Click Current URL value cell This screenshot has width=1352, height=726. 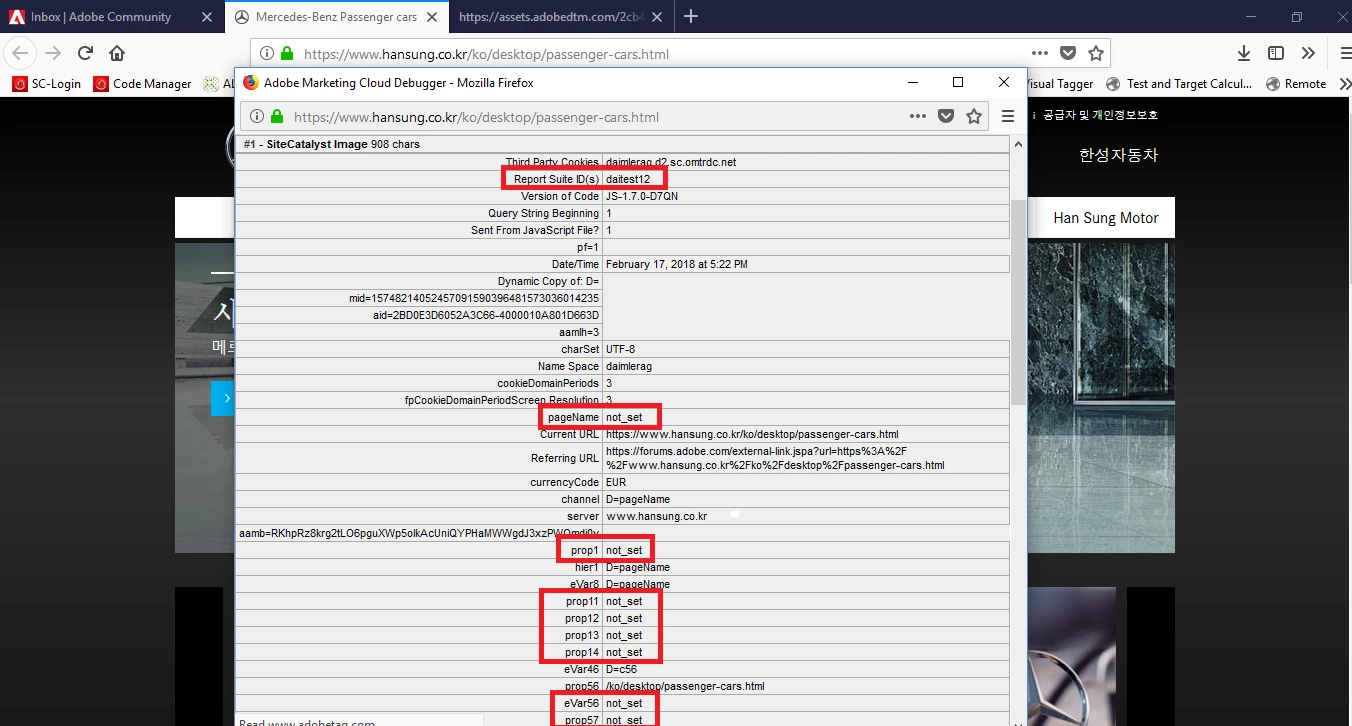(x=806, y=434)
